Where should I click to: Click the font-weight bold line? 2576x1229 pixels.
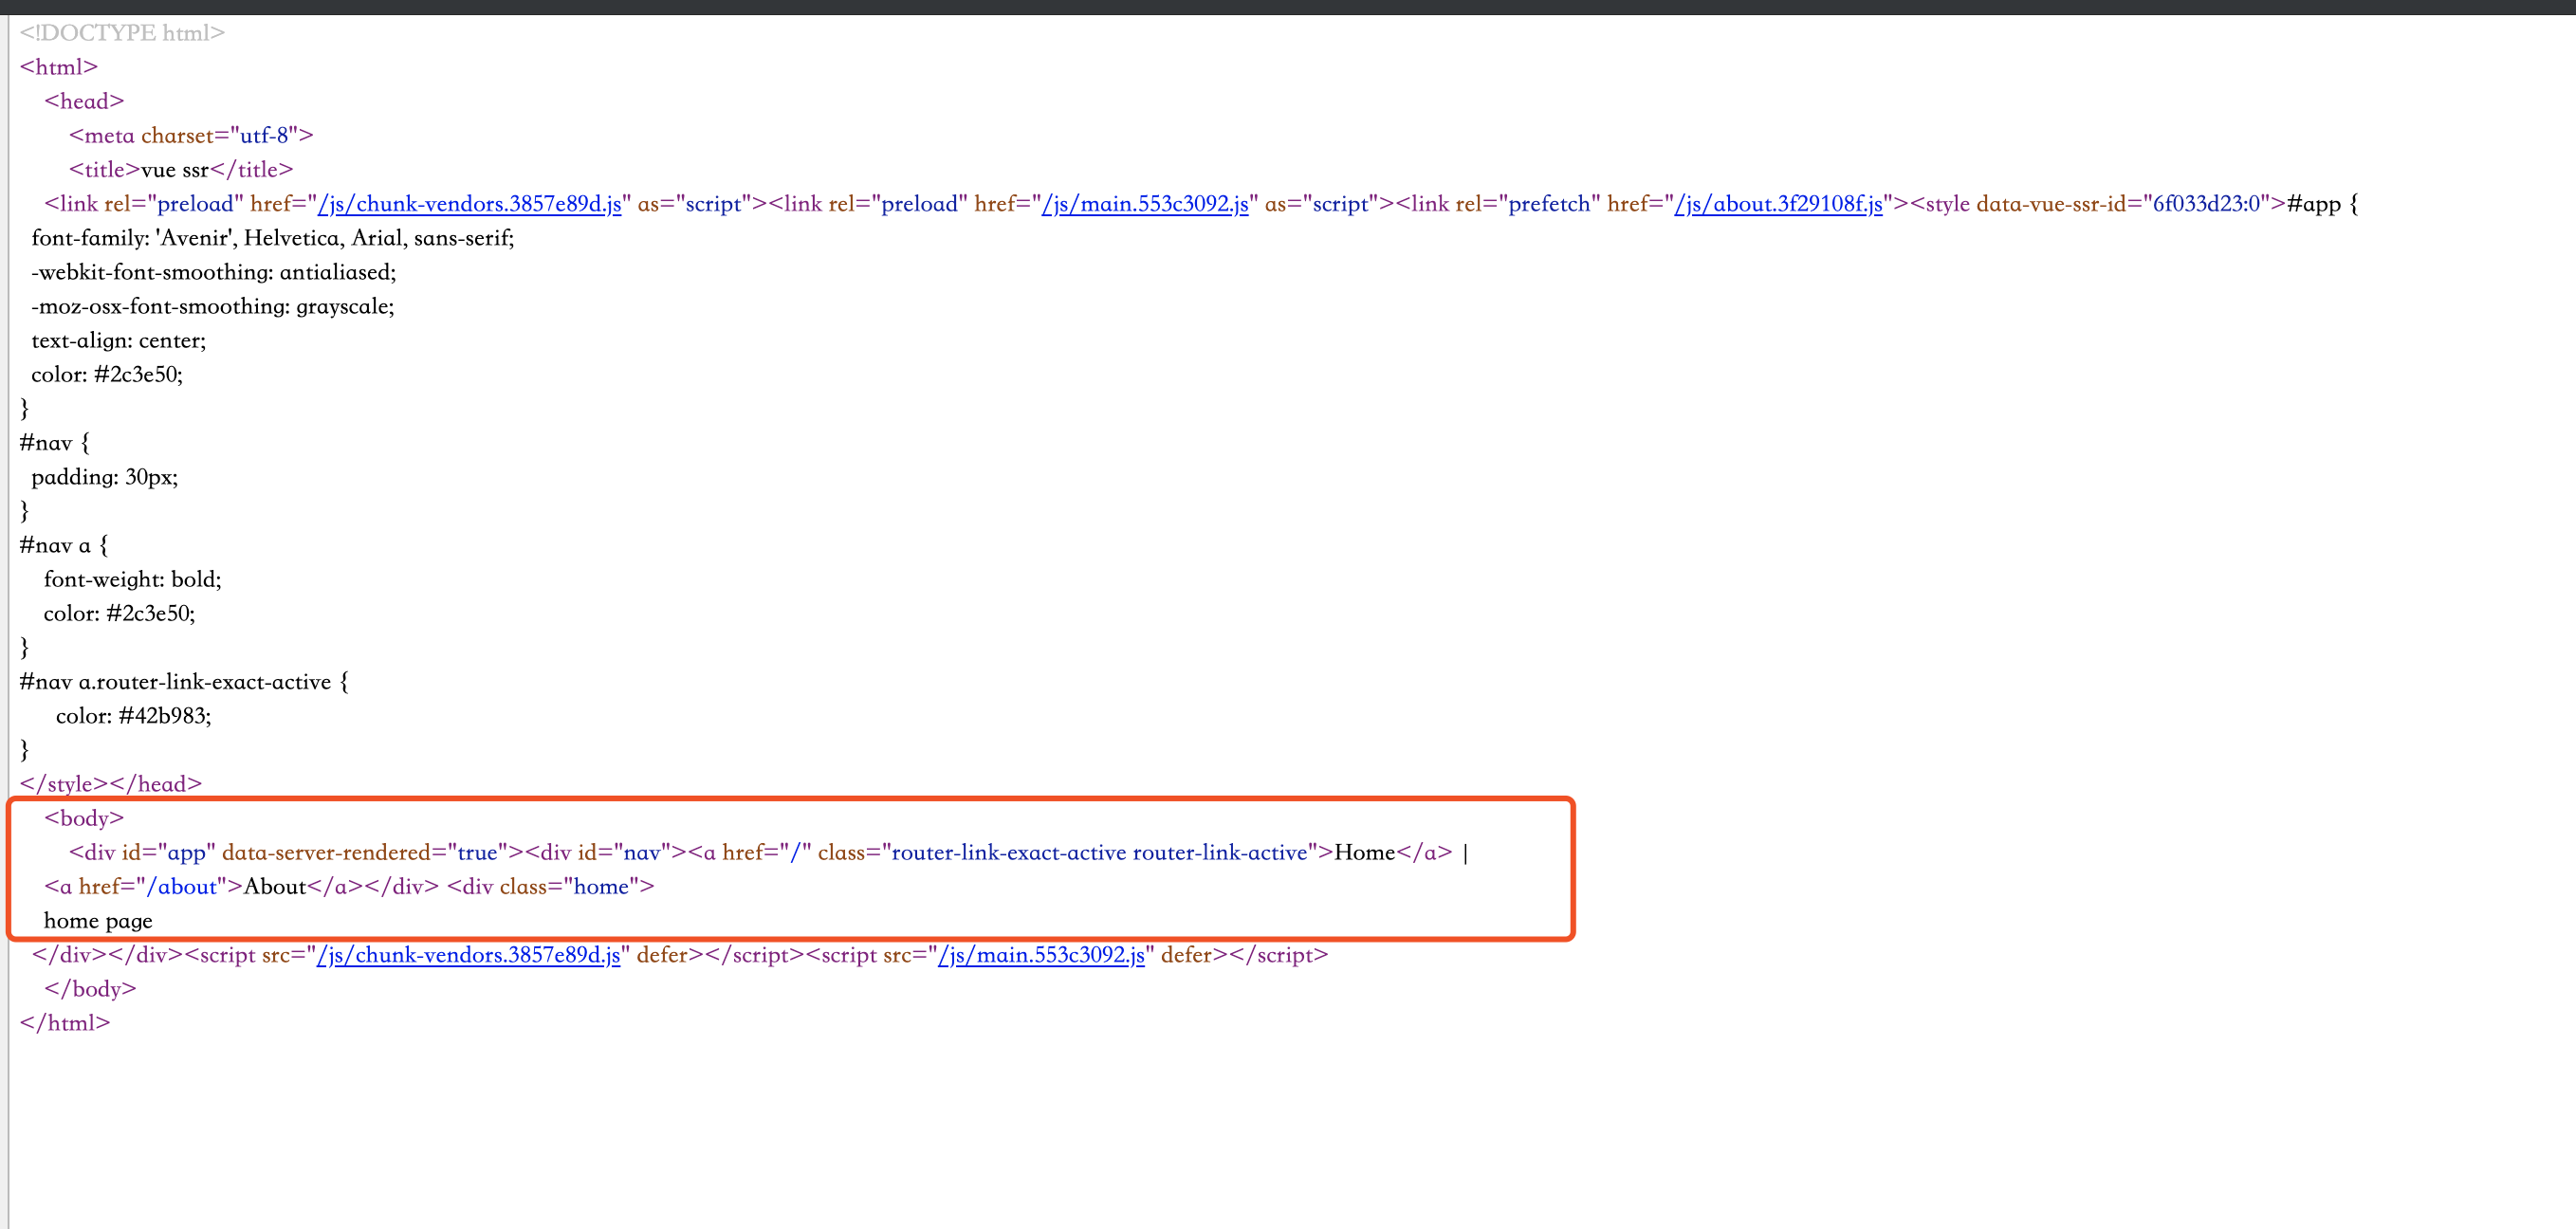(133, 579)
